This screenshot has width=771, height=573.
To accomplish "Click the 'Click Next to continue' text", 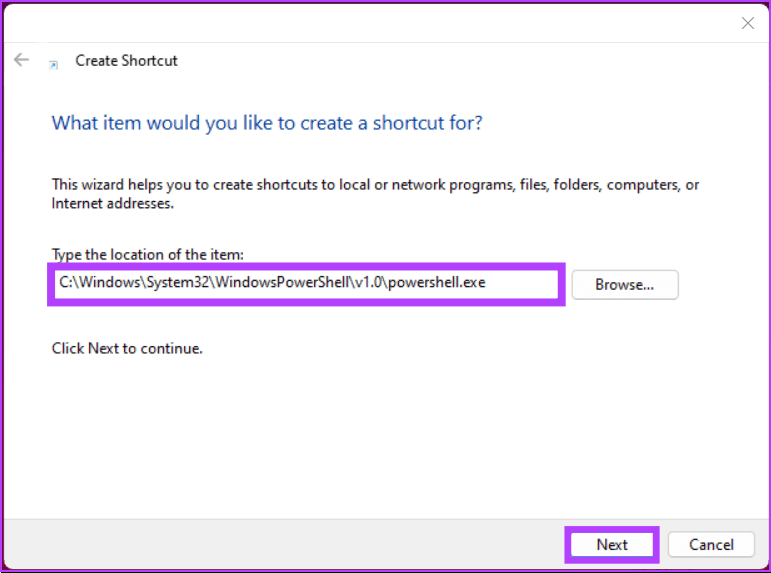I will click(127, 348).
